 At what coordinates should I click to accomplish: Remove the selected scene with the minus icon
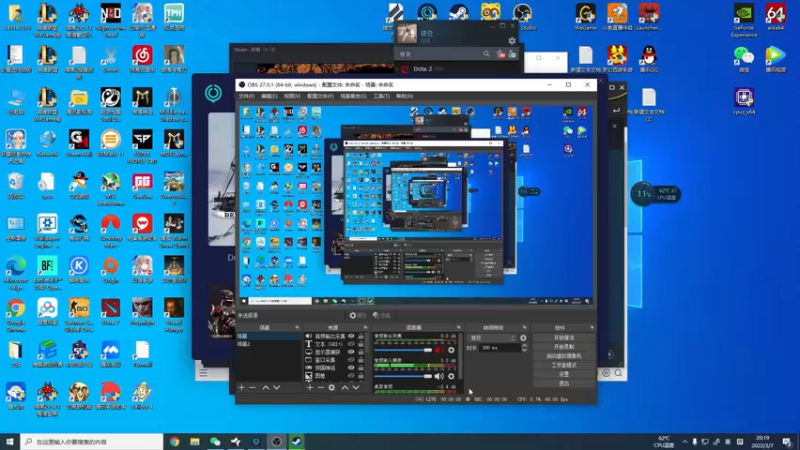click(253, 388)
